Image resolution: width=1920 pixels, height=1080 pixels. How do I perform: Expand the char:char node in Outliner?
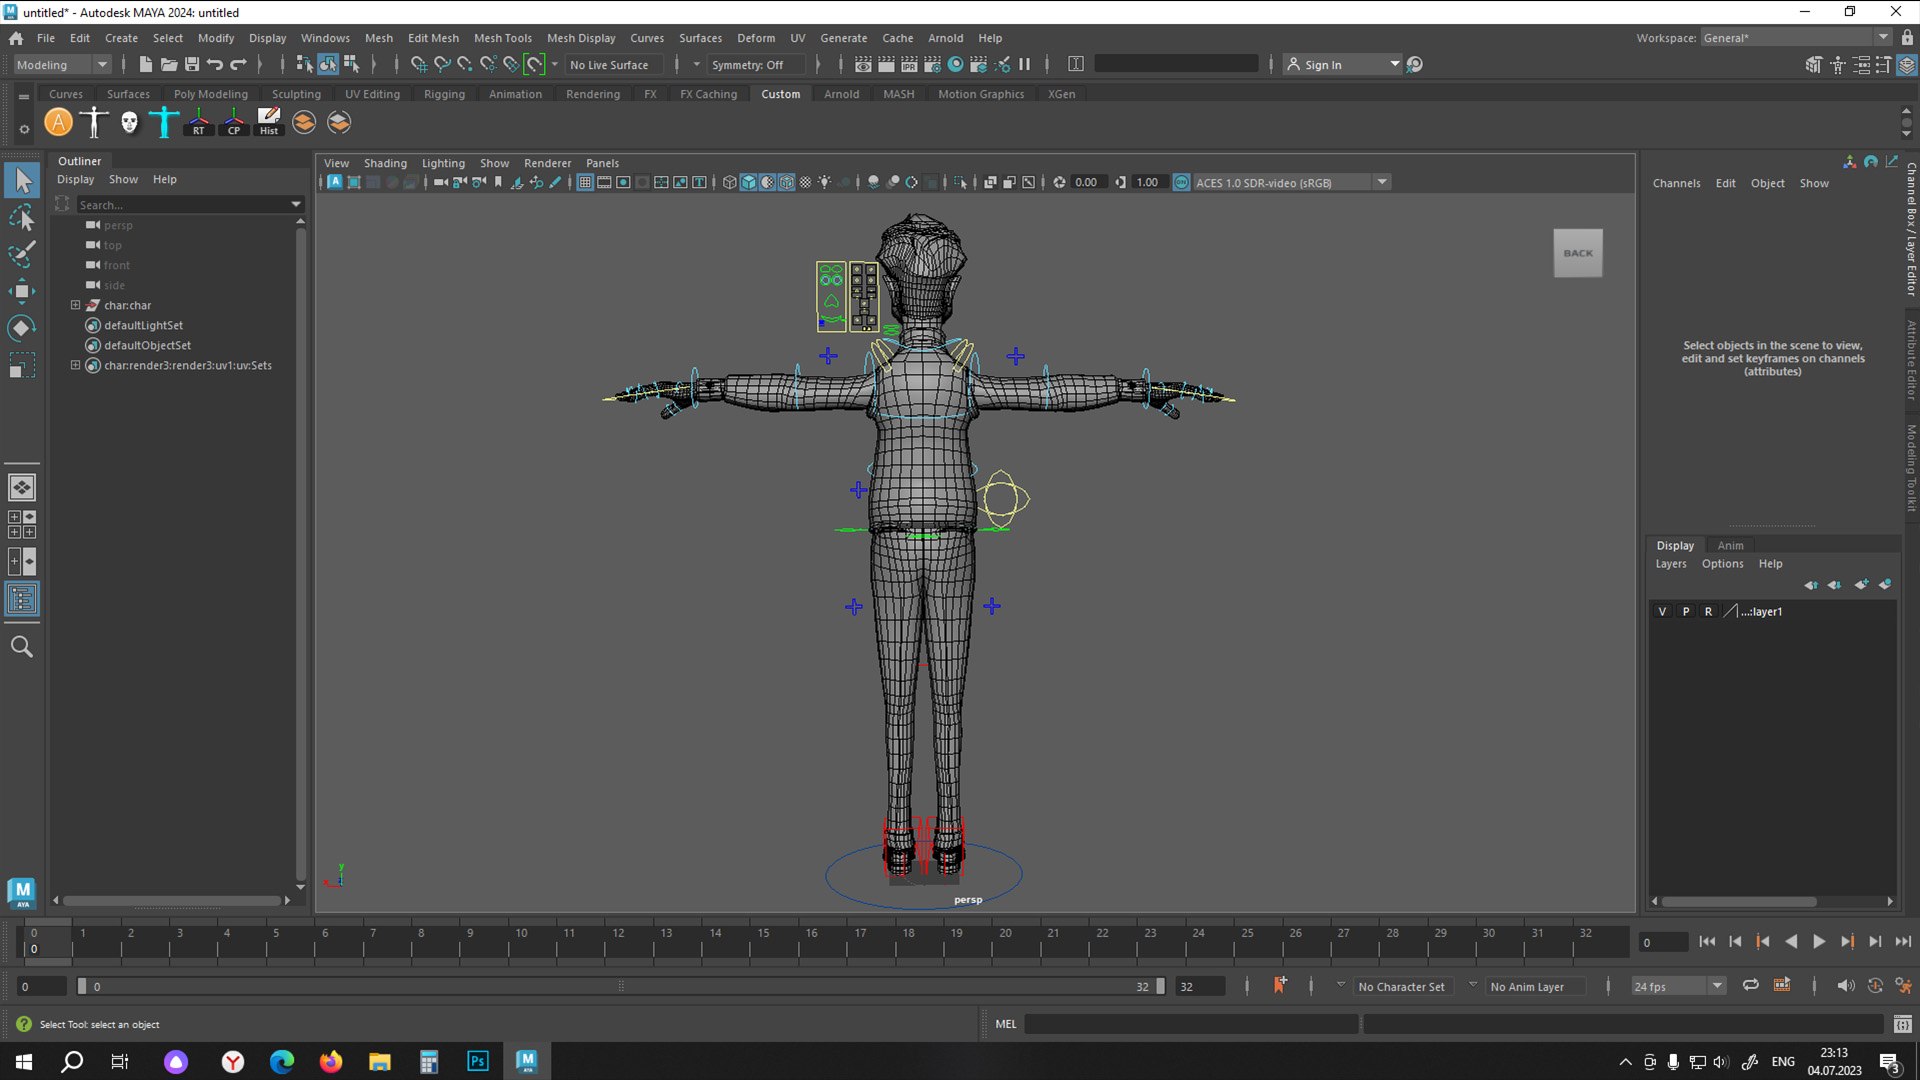(75, 305)
